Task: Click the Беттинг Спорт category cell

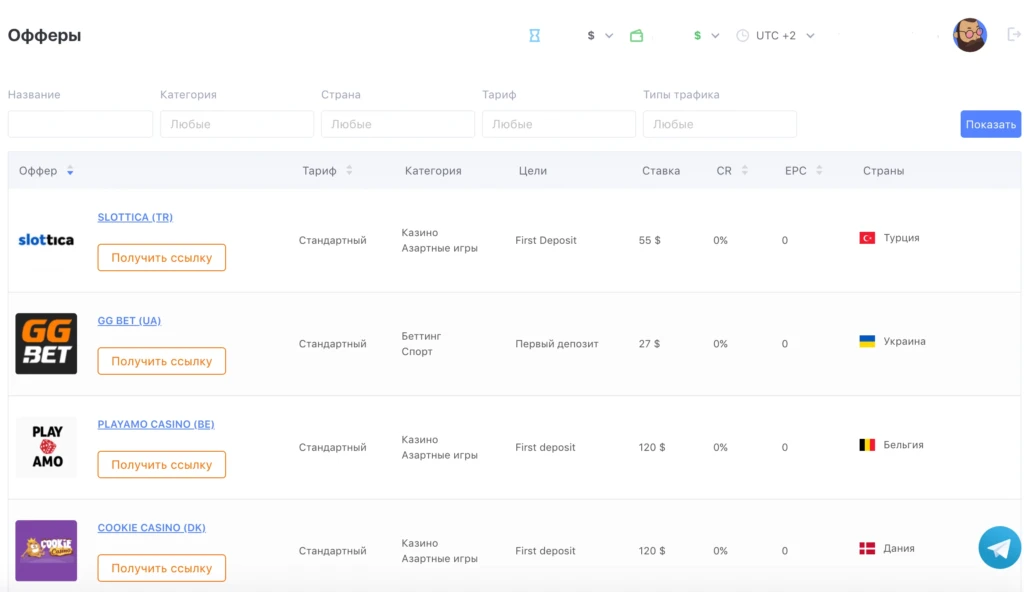Action: 421,344
